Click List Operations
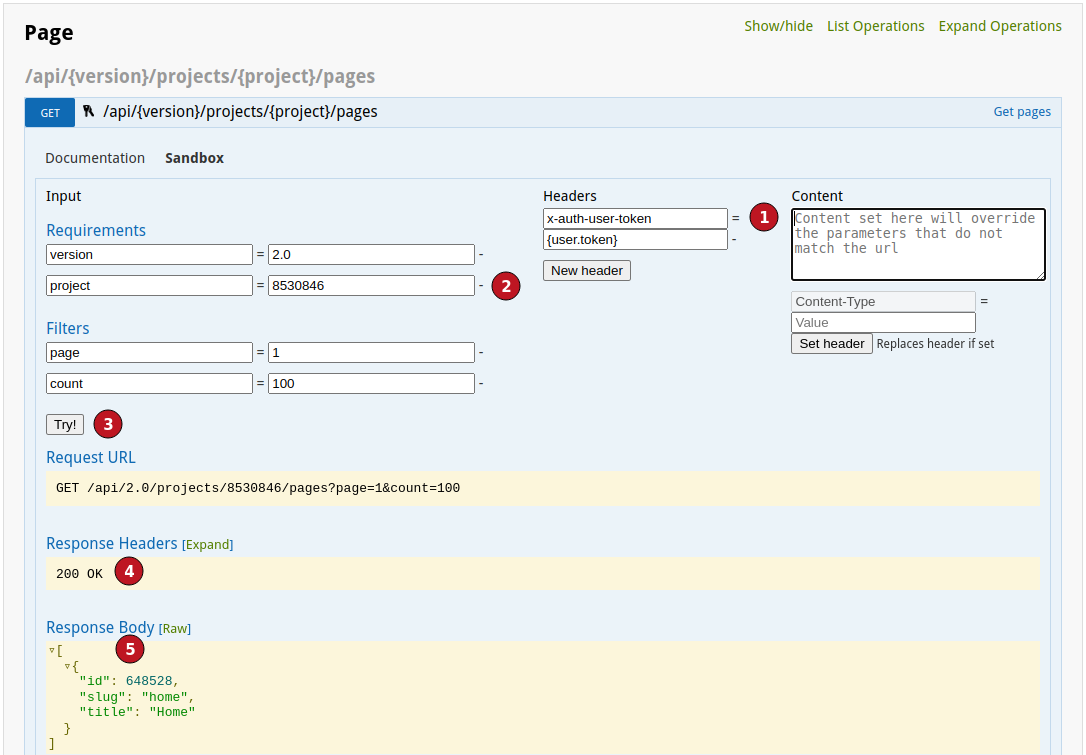Viewport: 1086px width, 755px height. [875, 25]
